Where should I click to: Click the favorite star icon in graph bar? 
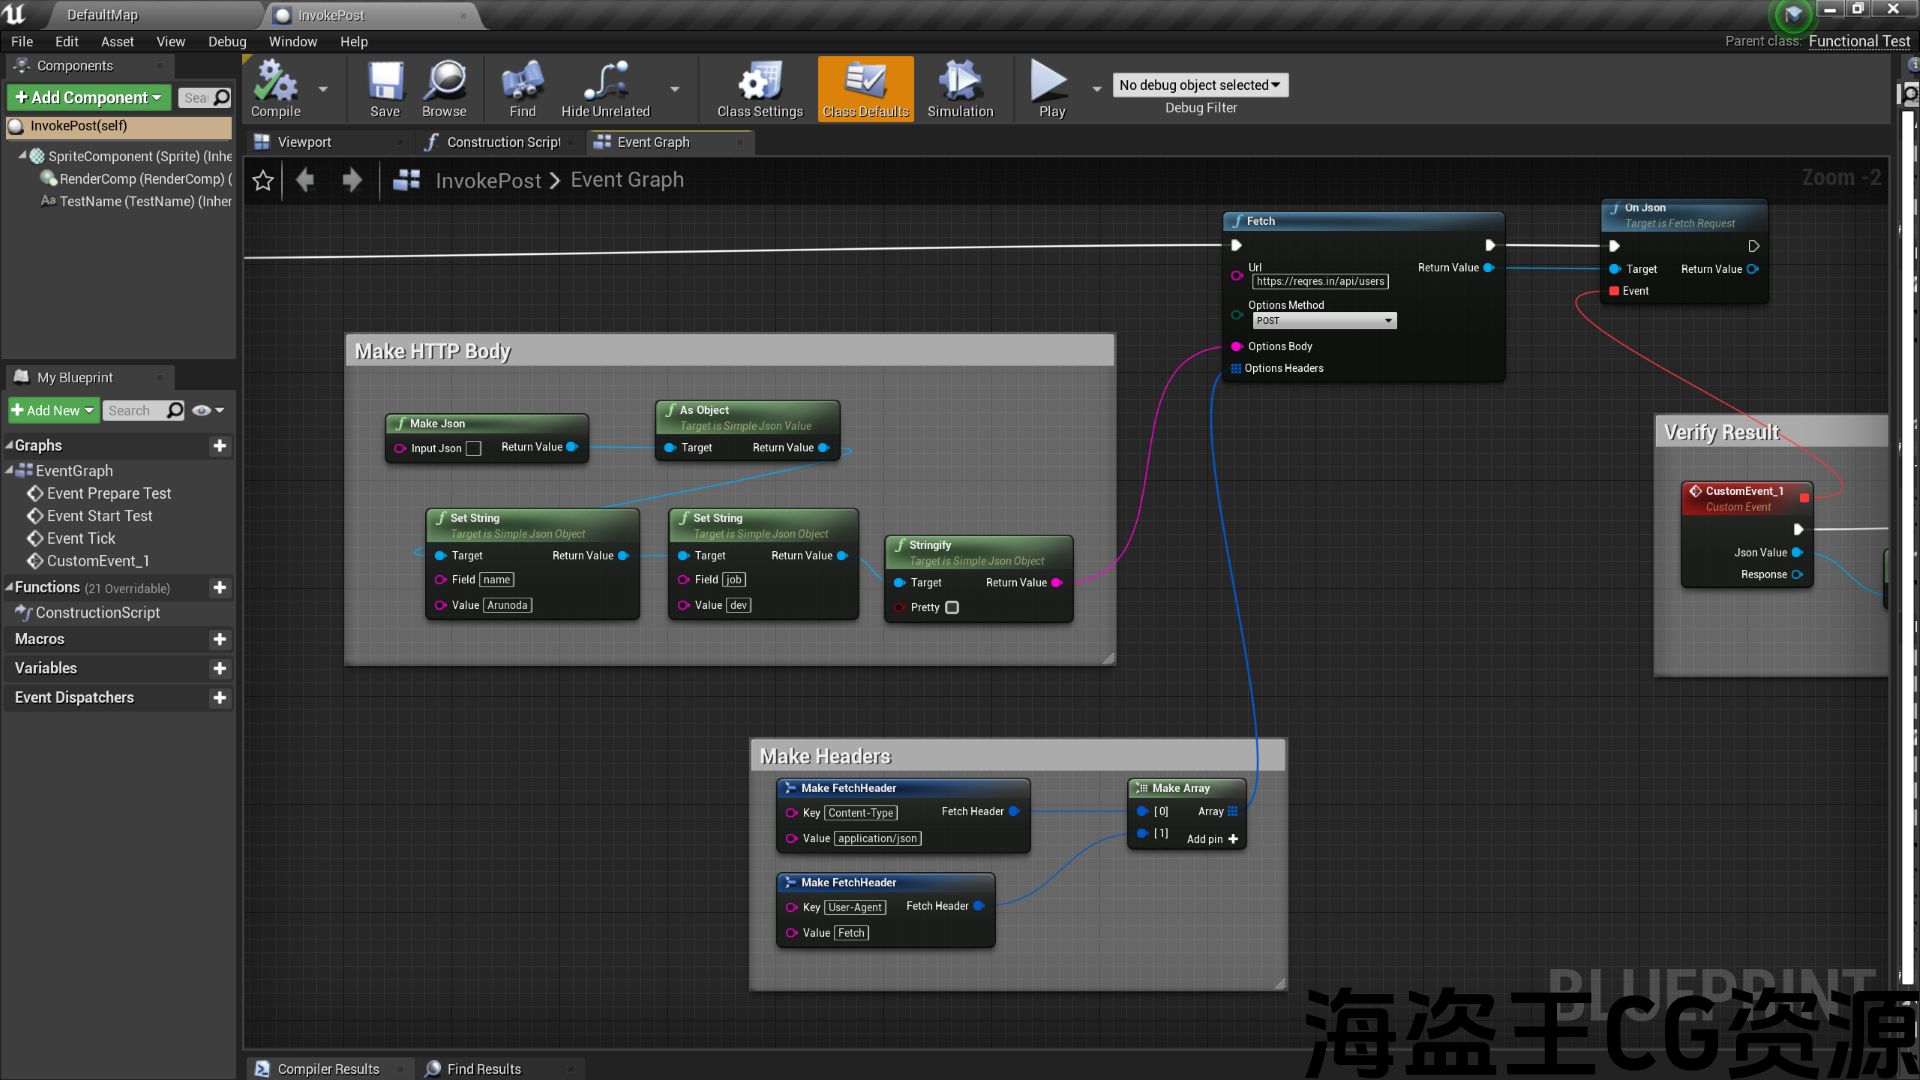coord(263,181)
